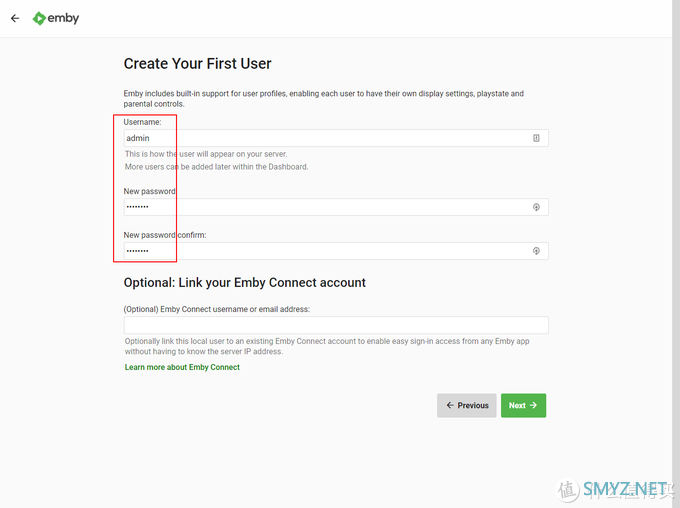Click the SMYZ.NET watermark logo
Screen dimensions: 680x508
(617, 490)
